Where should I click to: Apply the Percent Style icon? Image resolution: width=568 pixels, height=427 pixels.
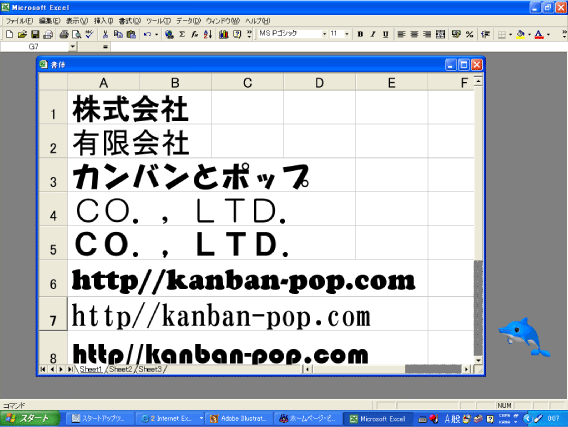click(x=469, y=34)
